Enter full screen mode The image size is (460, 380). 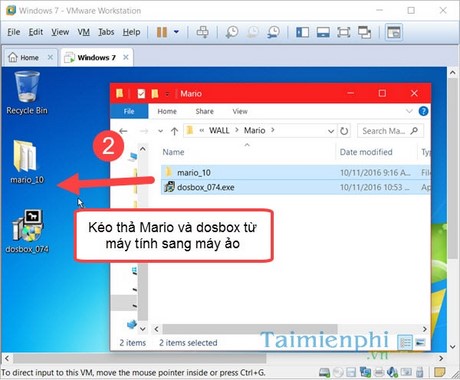pyautogui.click(x=344, y=32)
